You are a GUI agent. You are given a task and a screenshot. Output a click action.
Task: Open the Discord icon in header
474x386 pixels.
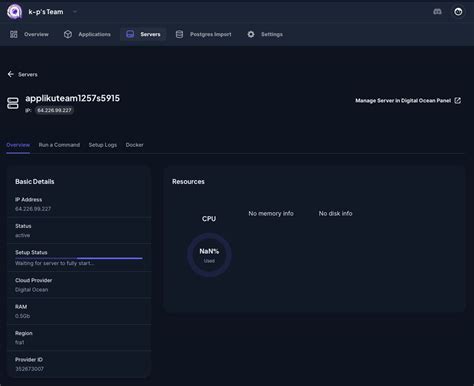pos(437,12)
